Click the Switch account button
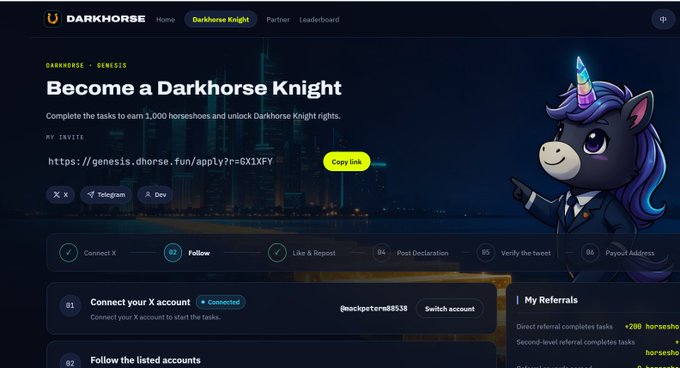The height and width of the screenshot is (368, 680). [450, 309]
